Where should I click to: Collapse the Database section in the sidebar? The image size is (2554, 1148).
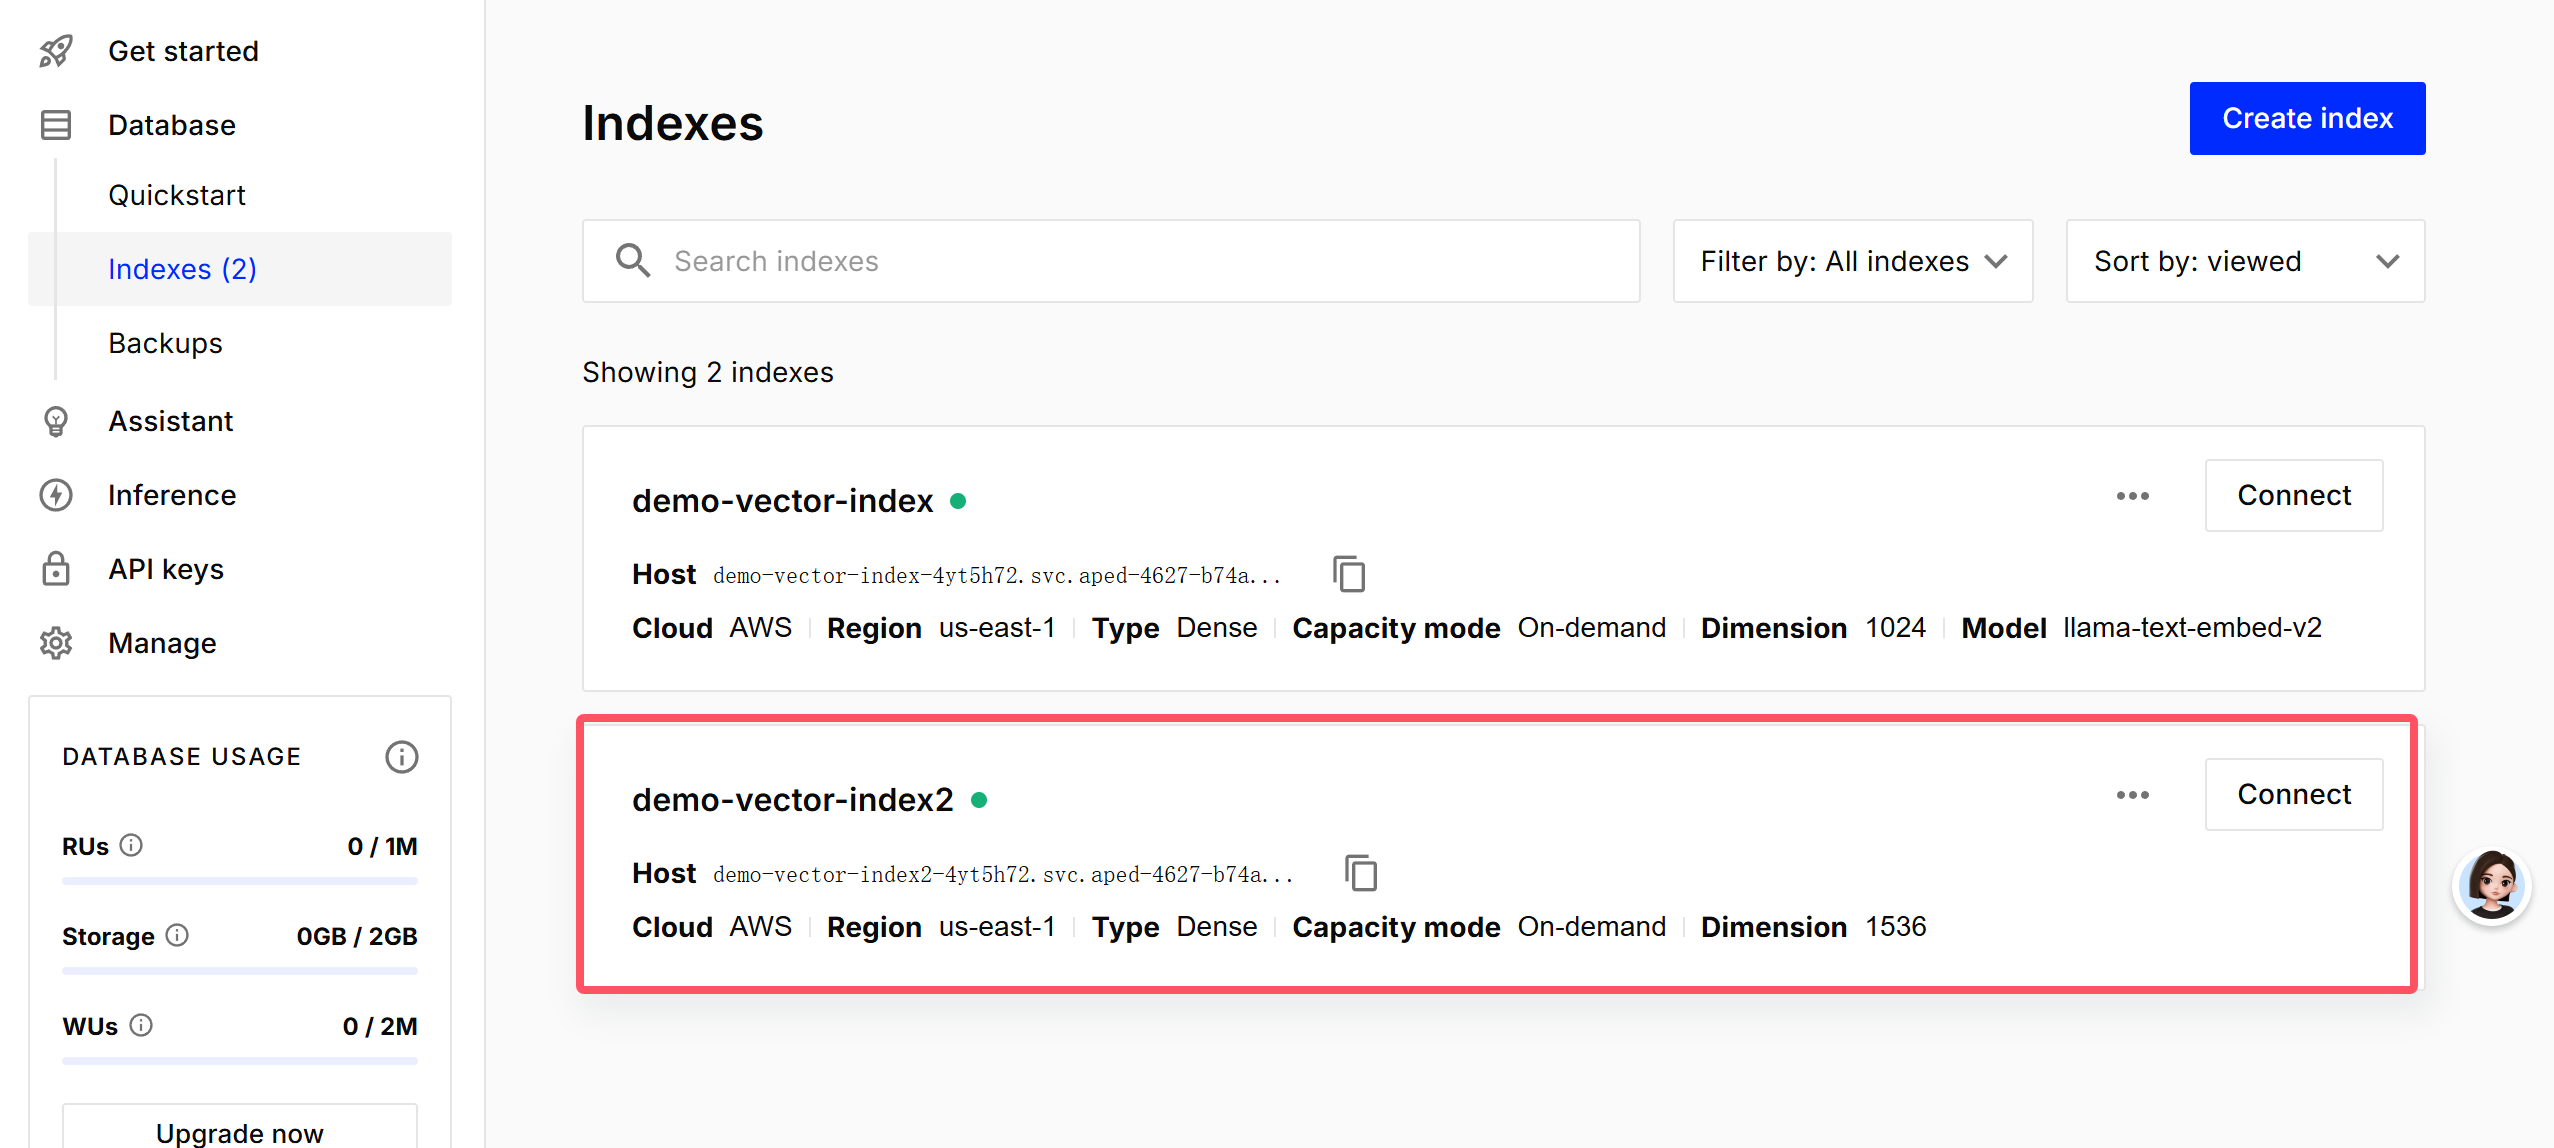pyautogui.click(x=171, y=125)
